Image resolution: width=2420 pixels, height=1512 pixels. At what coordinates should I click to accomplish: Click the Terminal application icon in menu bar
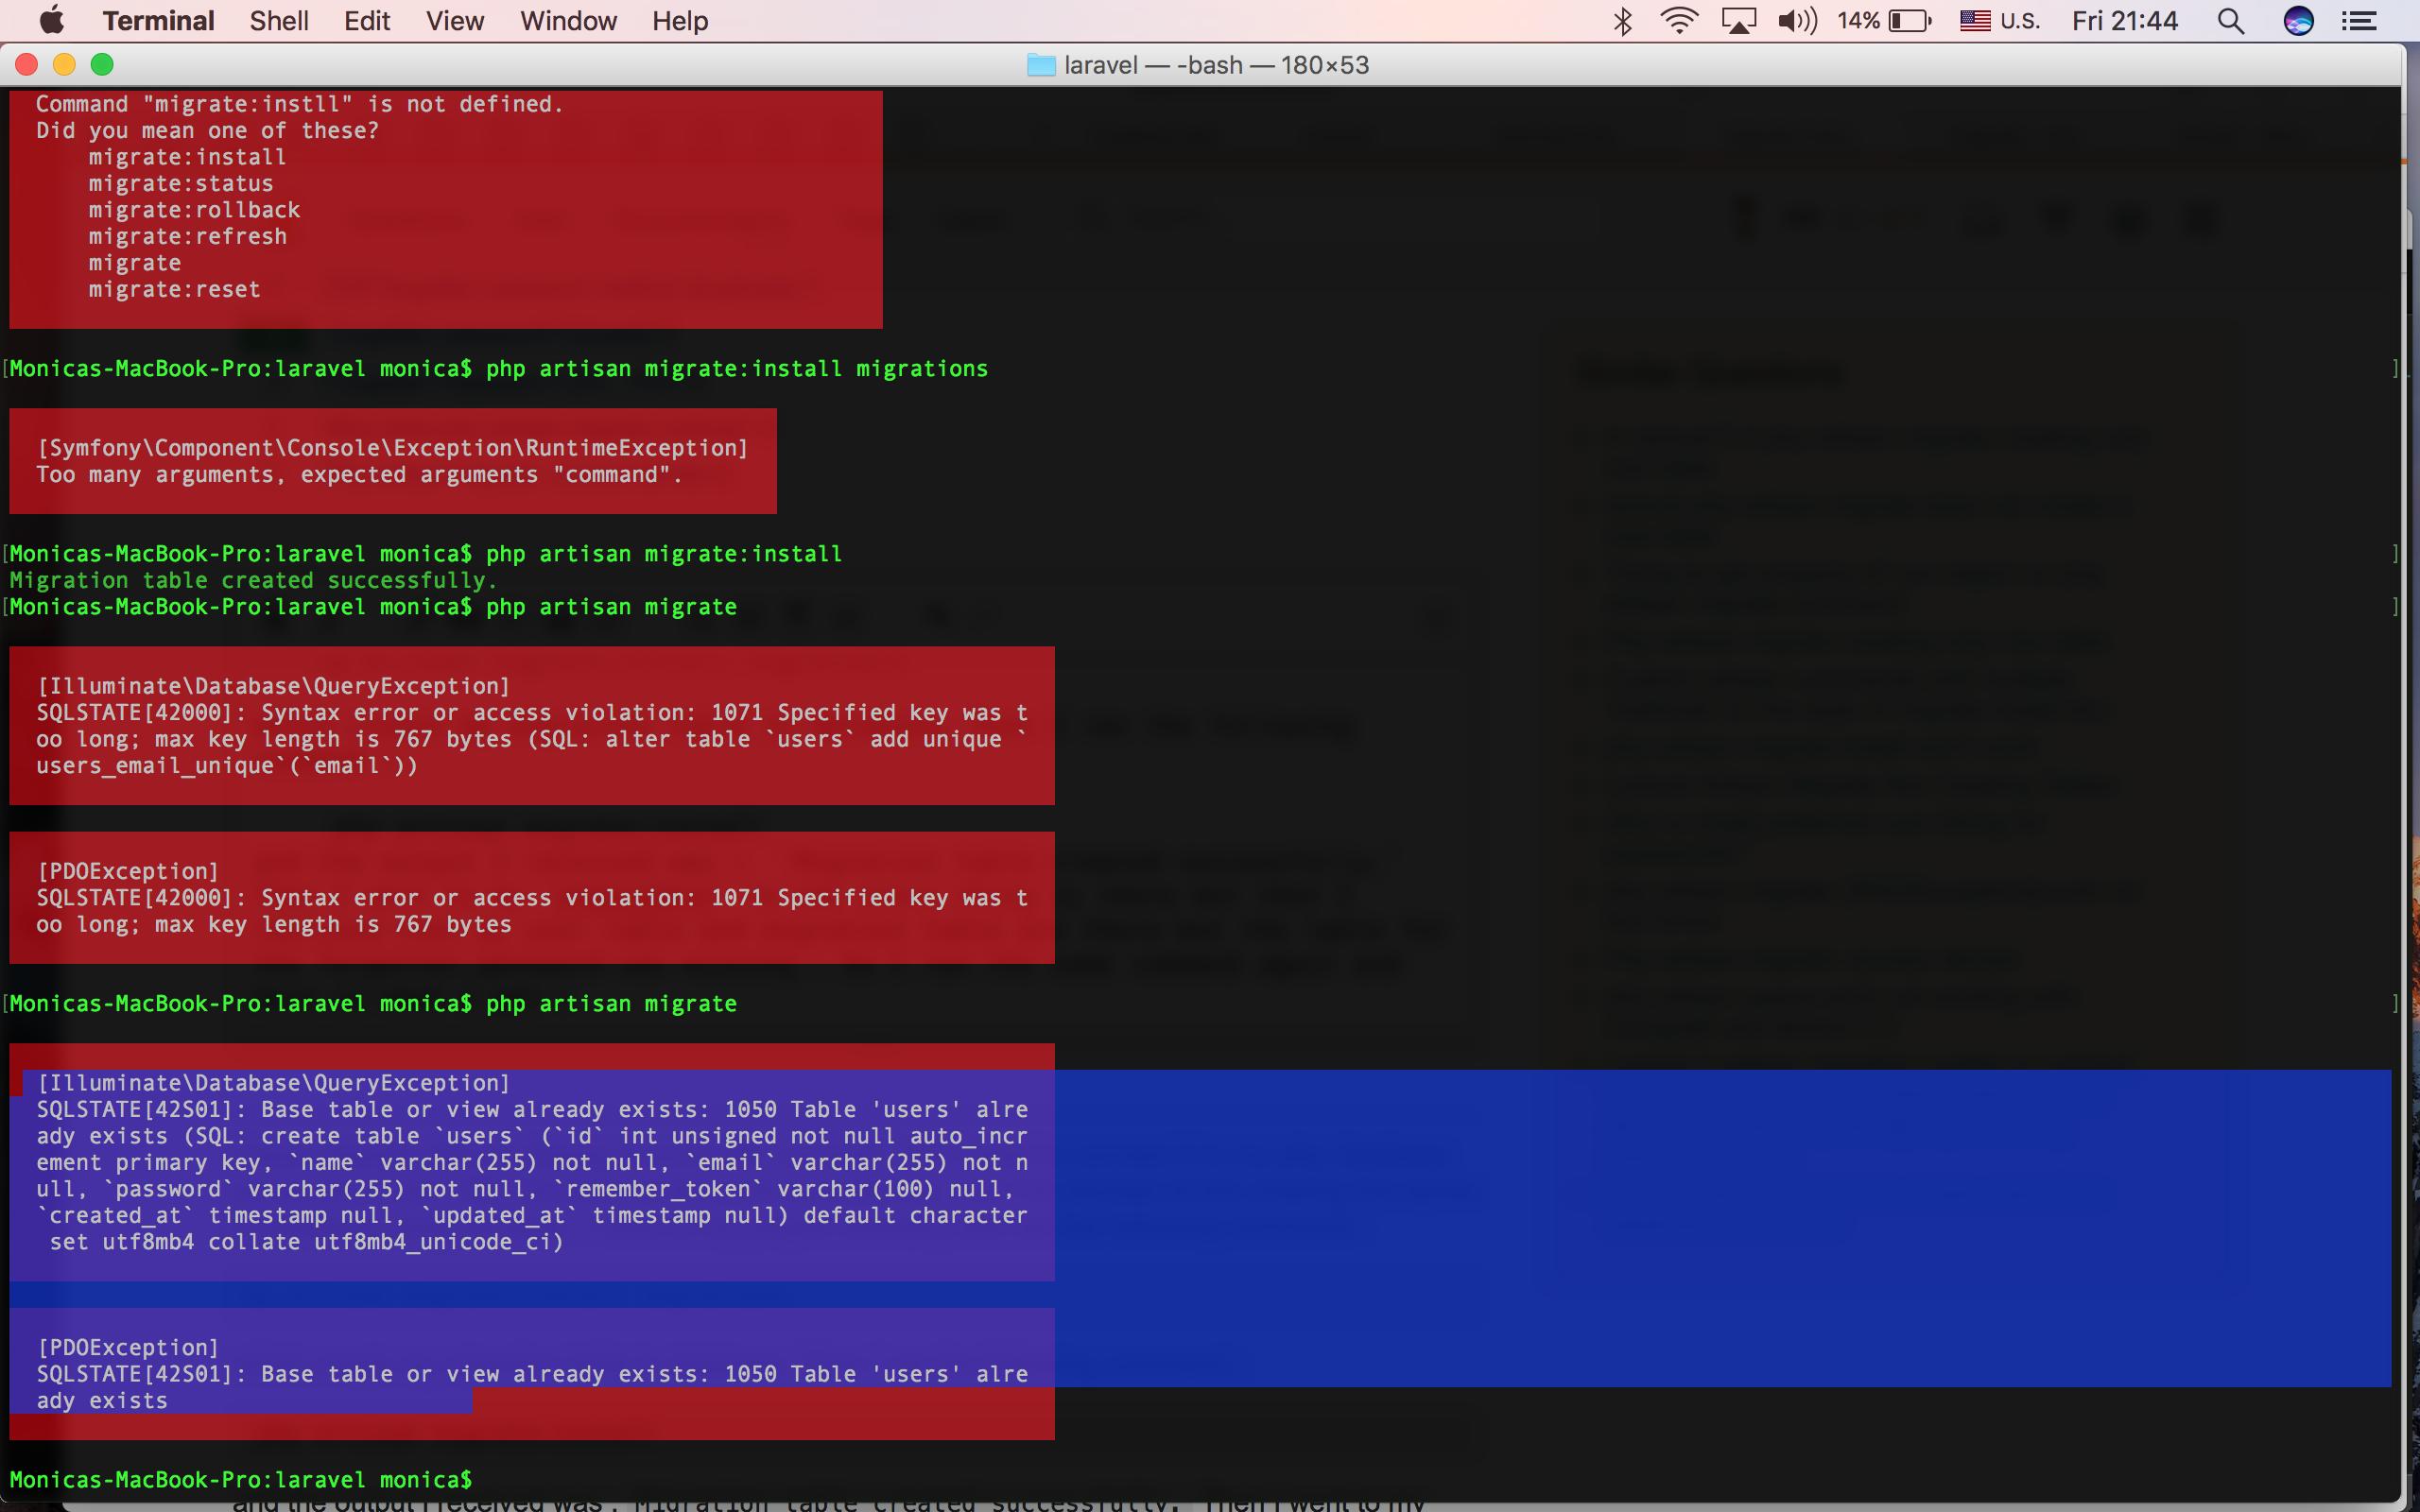(x=161, y=21)
